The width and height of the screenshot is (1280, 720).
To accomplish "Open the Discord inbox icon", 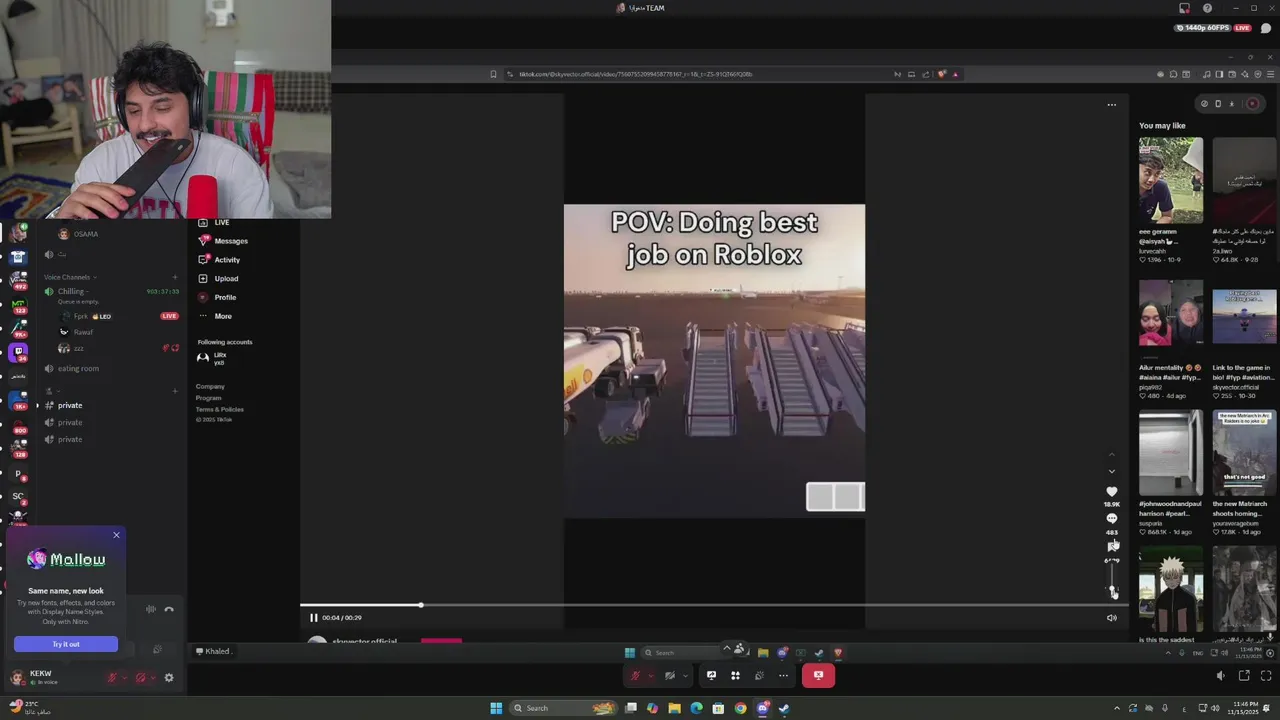I will (1185, 8).
